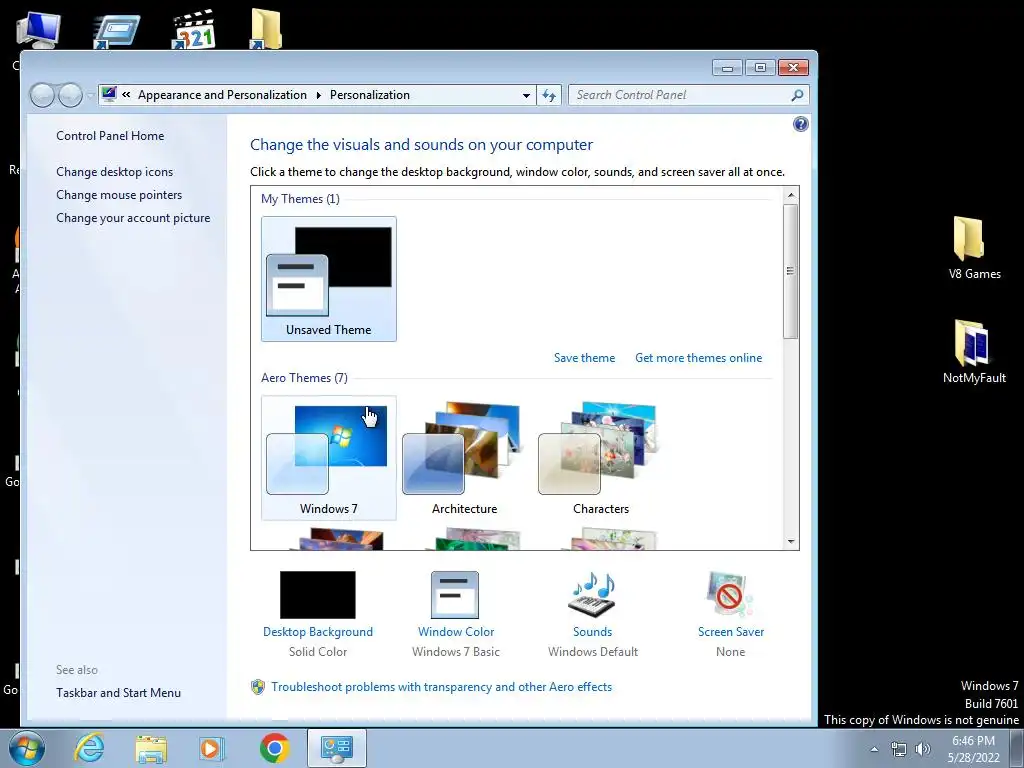
Task: Click the taskbar clock and date
Action: click(x=973, y=749)
